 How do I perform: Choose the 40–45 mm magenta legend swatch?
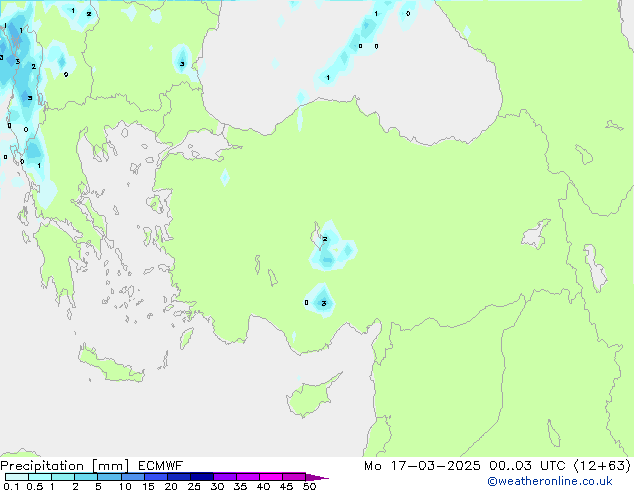[271, 477]
